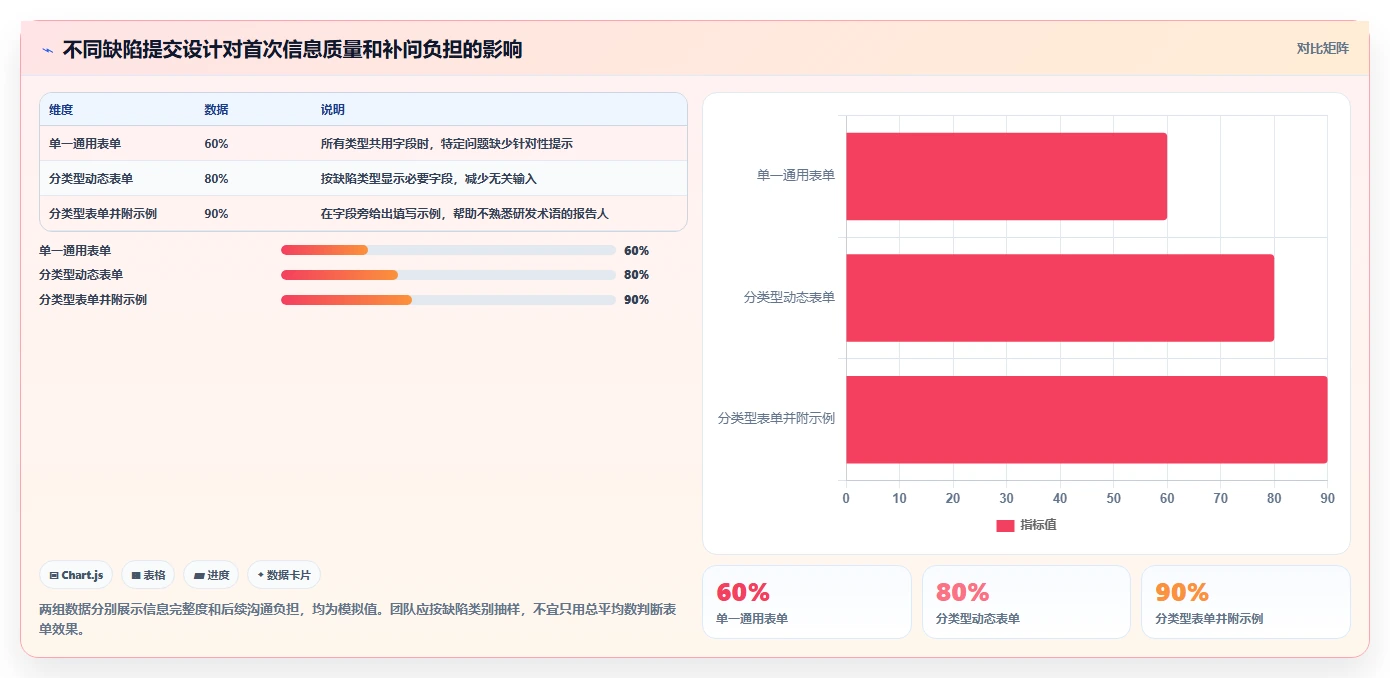Screen dimensions: 1390x678
Task: Click the 数据卡片 tag chip
Action: tap(284, 575)
